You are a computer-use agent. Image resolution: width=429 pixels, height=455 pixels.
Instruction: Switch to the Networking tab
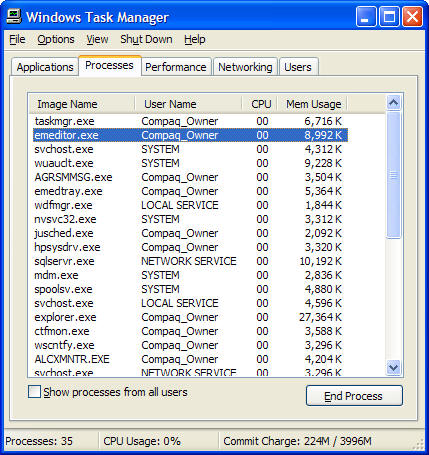[245, 67]
